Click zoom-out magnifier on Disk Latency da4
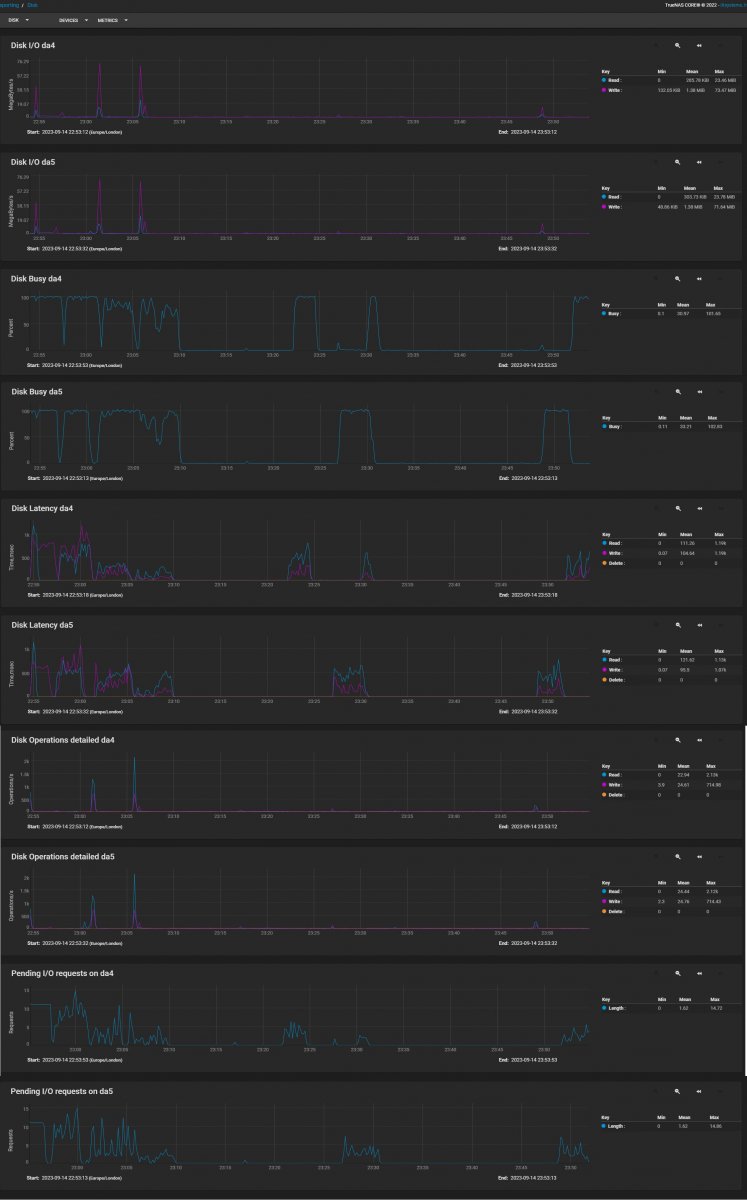The width and height of the screenshot is (747, 1200). (677, 508)
